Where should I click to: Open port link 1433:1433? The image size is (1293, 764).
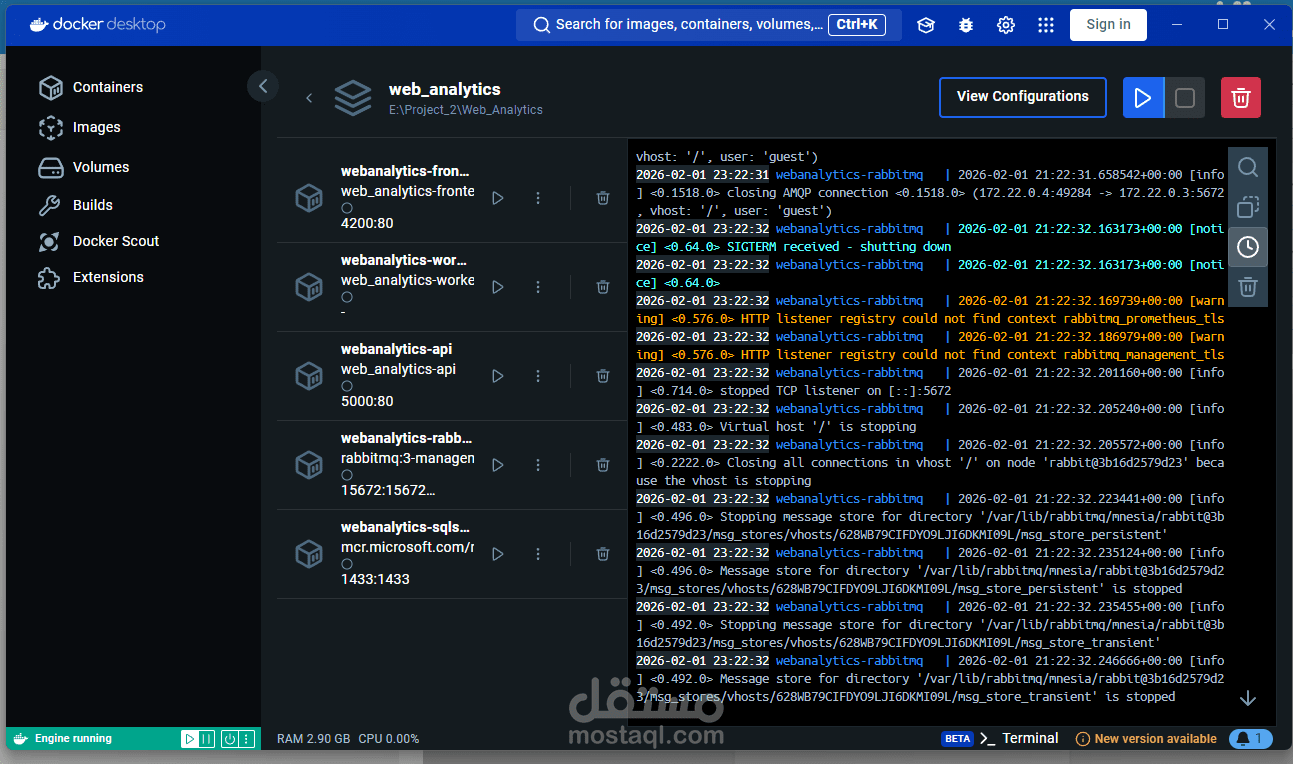click(x=375, y=579)
